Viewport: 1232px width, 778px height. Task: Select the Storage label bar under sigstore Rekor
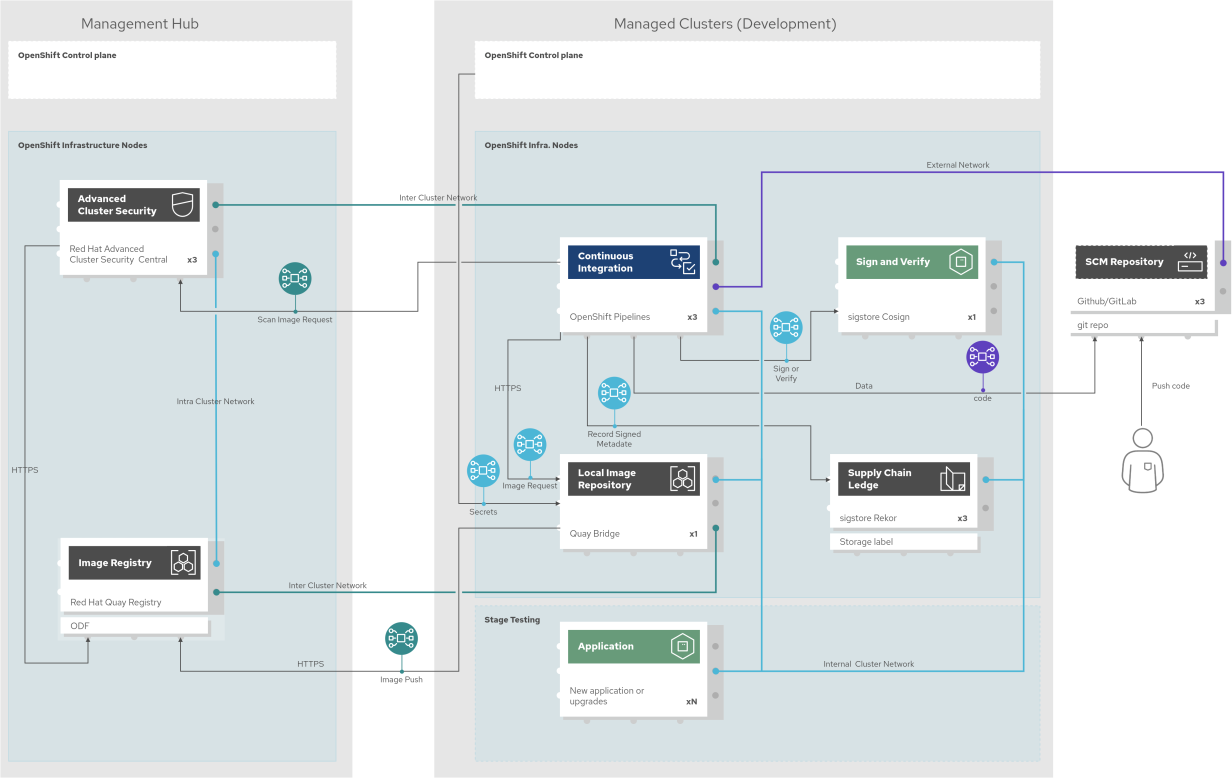pyautogui.click(x=904, y=541)
